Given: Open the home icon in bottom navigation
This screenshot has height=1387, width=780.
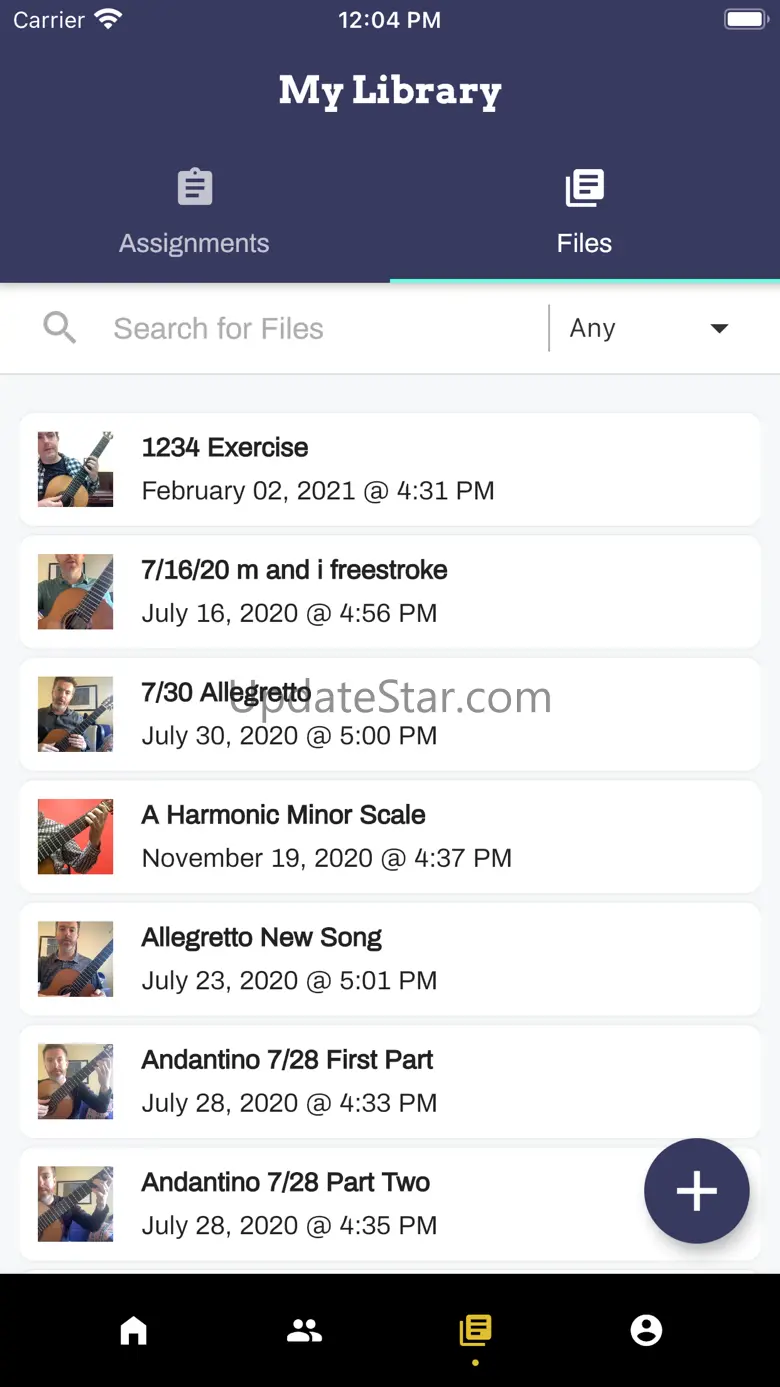Looking at the screenshot, I should (133, 1330).
